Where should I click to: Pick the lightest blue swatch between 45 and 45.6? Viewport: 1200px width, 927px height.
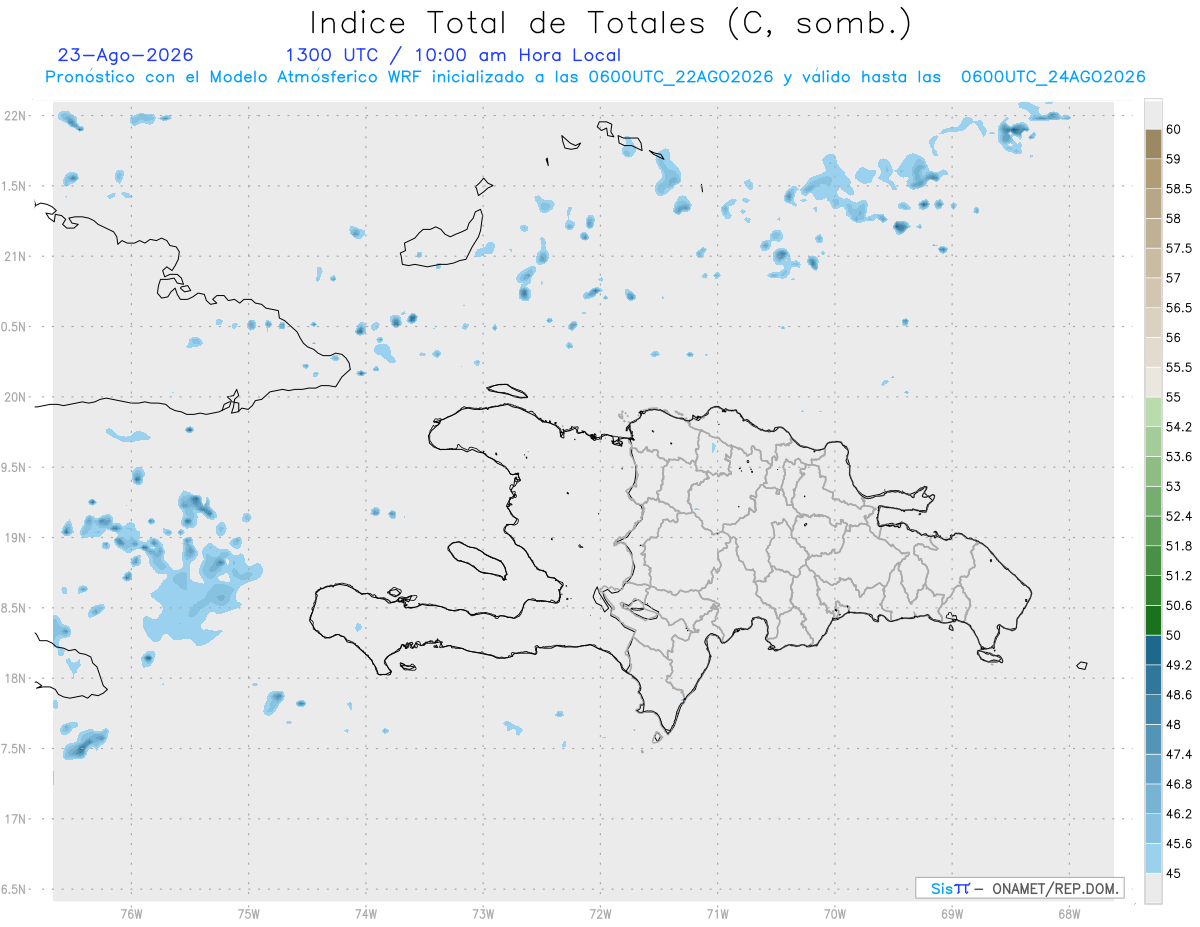coord(1153,858)
